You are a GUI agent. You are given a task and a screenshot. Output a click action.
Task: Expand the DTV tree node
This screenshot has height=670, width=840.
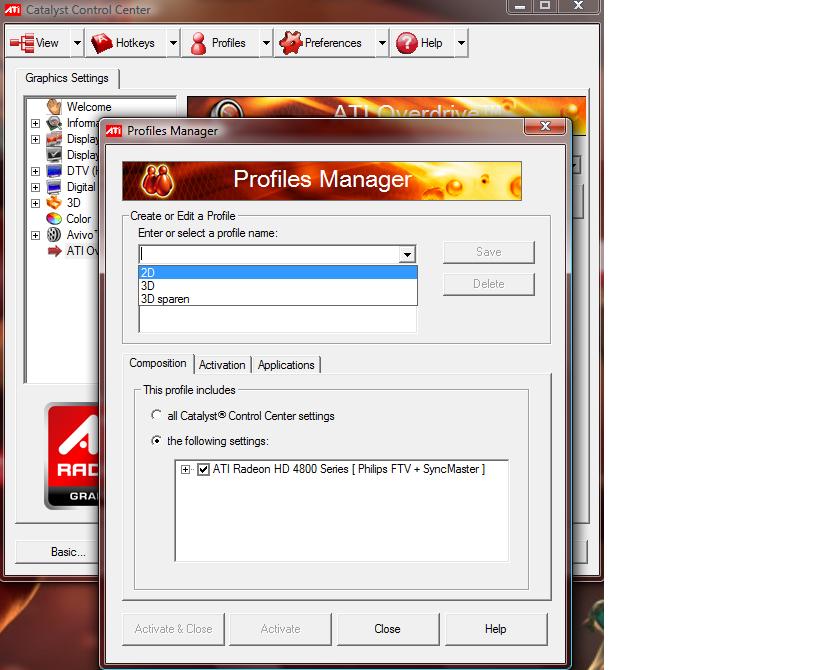(35, 171)
